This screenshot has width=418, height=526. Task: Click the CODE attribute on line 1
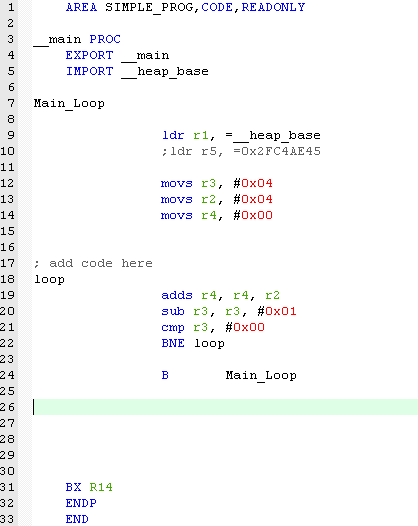click(217, 7)
